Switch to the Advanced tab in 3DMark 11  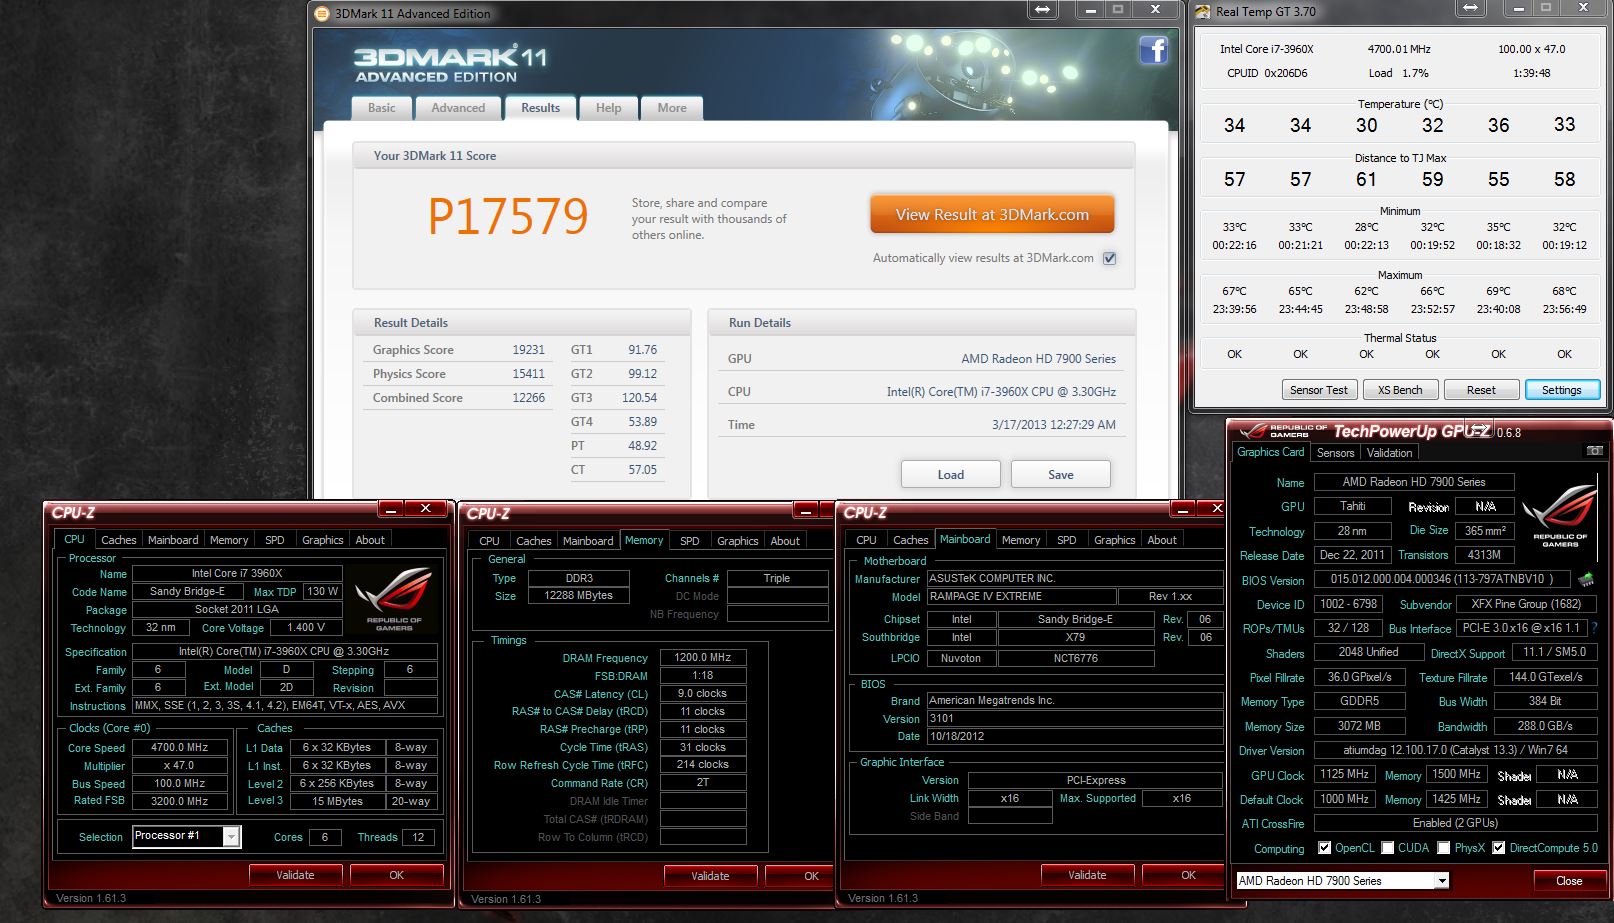[458, 108]
